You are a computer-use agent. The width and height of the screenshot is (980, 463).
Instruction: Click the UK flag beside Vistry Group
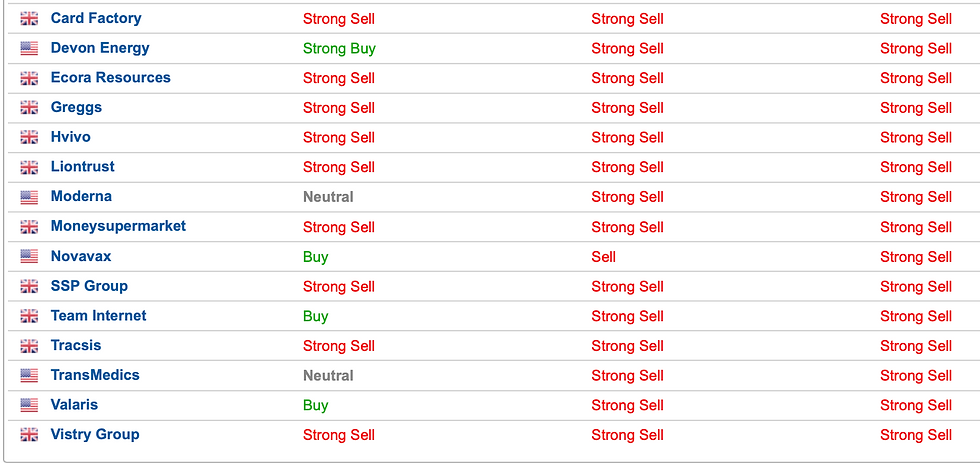[29, 436]
